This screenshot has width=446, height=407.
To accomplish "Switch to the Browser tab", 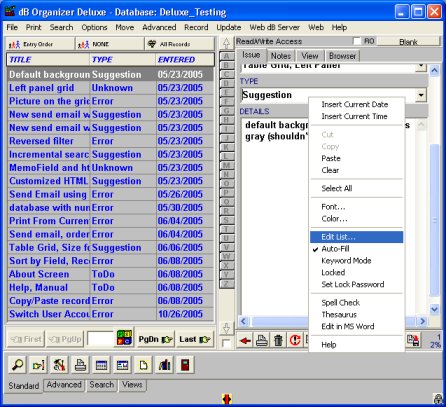I will pyautogui.click(x=342, y=56).
